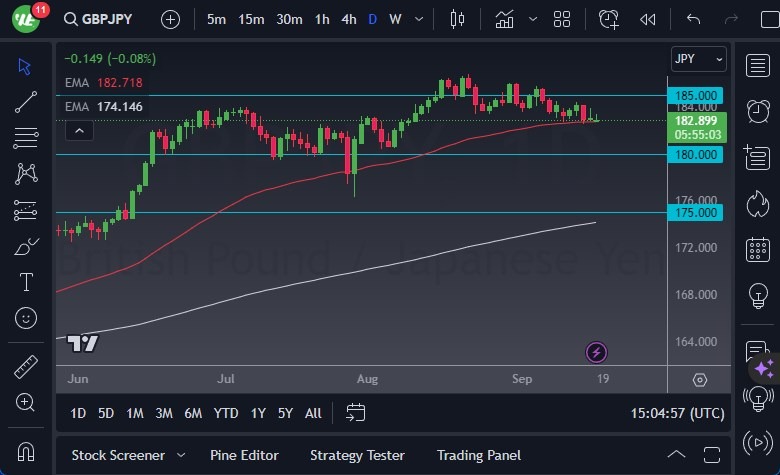This screenshot has width=780, height=475.
Task: Select the ruler measure tool
Action: [26, 366]
